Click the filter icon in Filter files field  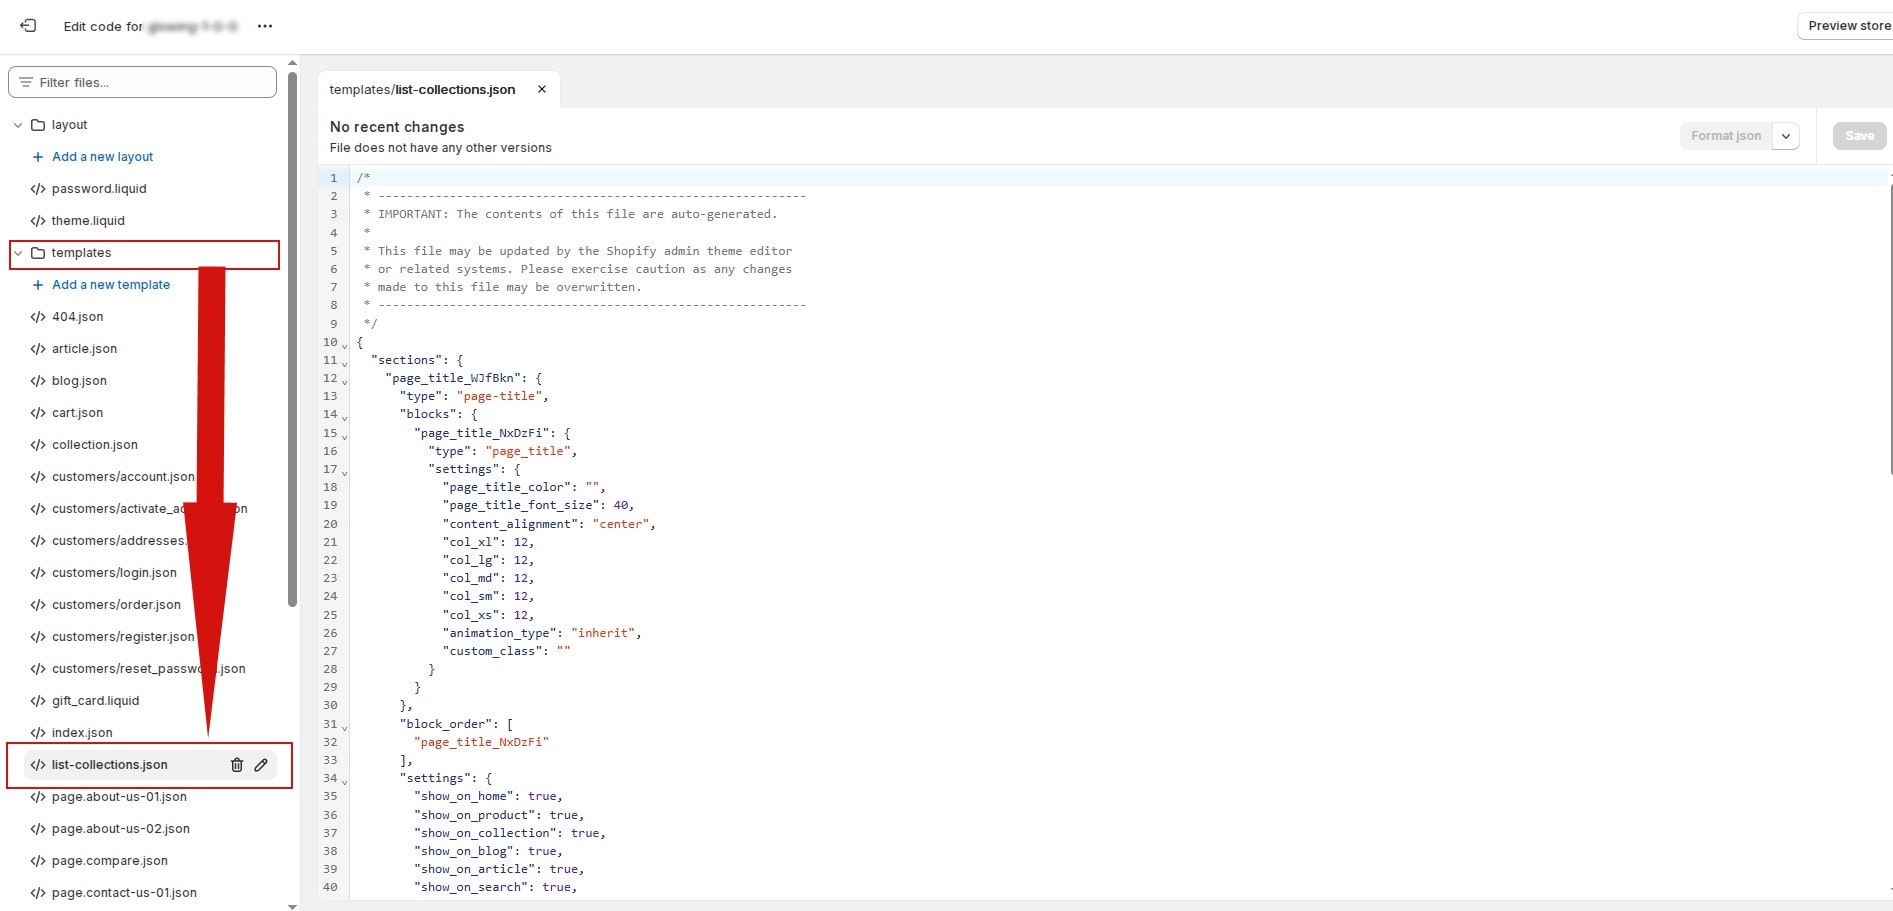[26, 82]
